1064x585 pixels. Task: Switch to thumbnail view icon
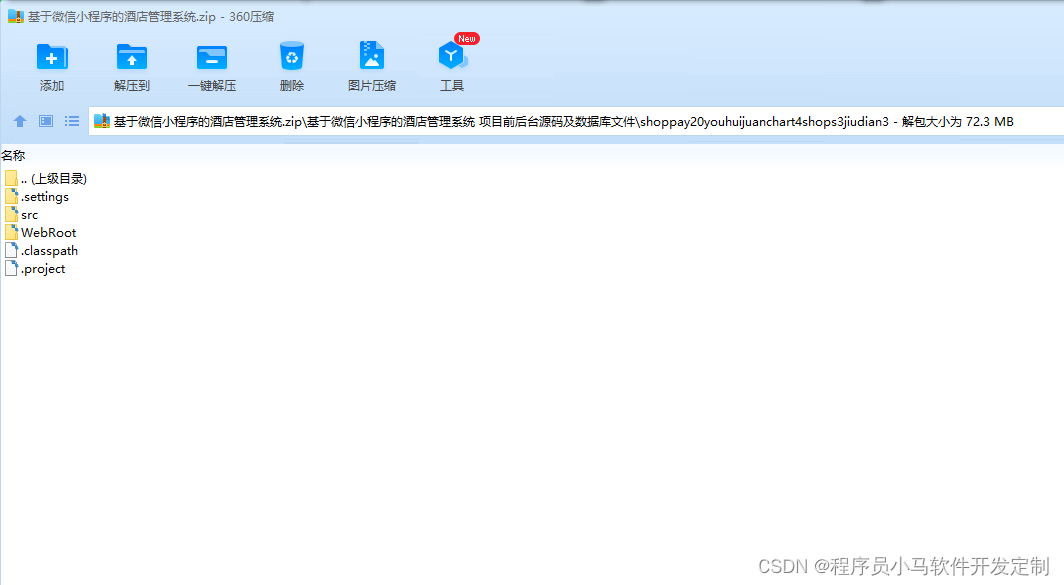tap(45, 121)
